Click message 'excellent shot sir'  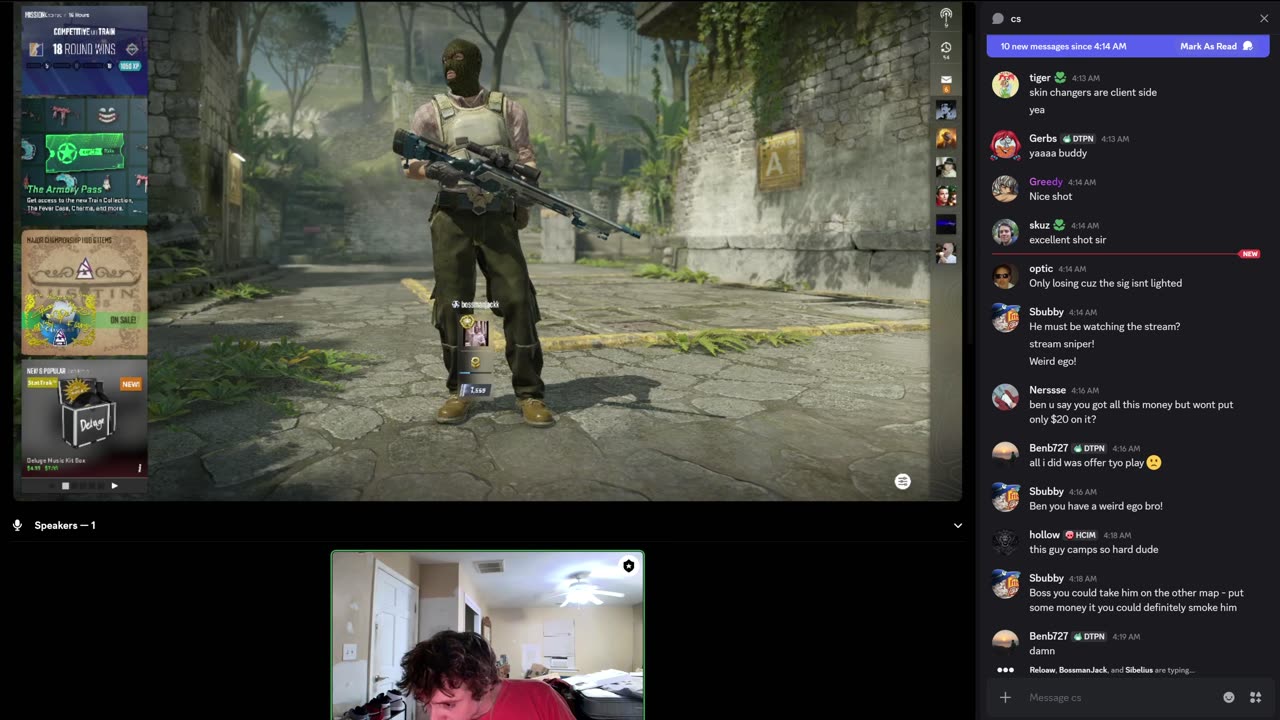click(x=1067, y=240)
